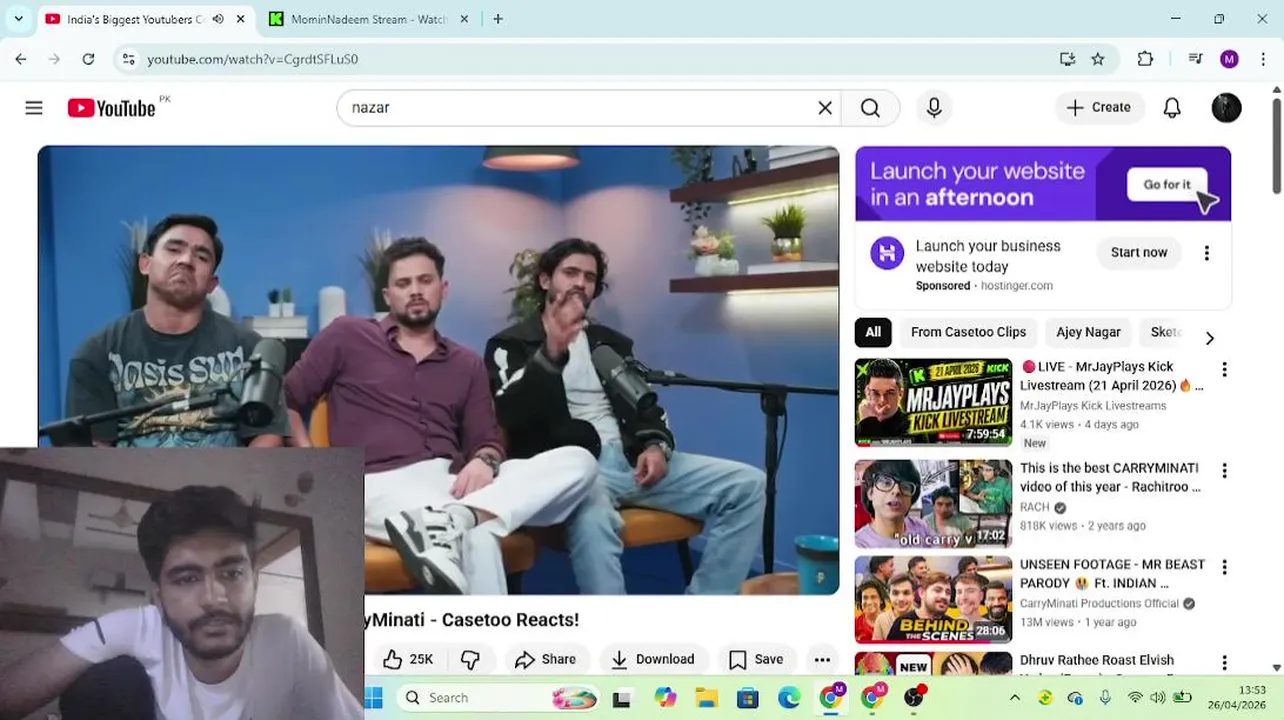Open options for UNSEEN FOOTAGE MR BEAST video
This screenshot has width=1284, height=720.
pos(1224,567)
